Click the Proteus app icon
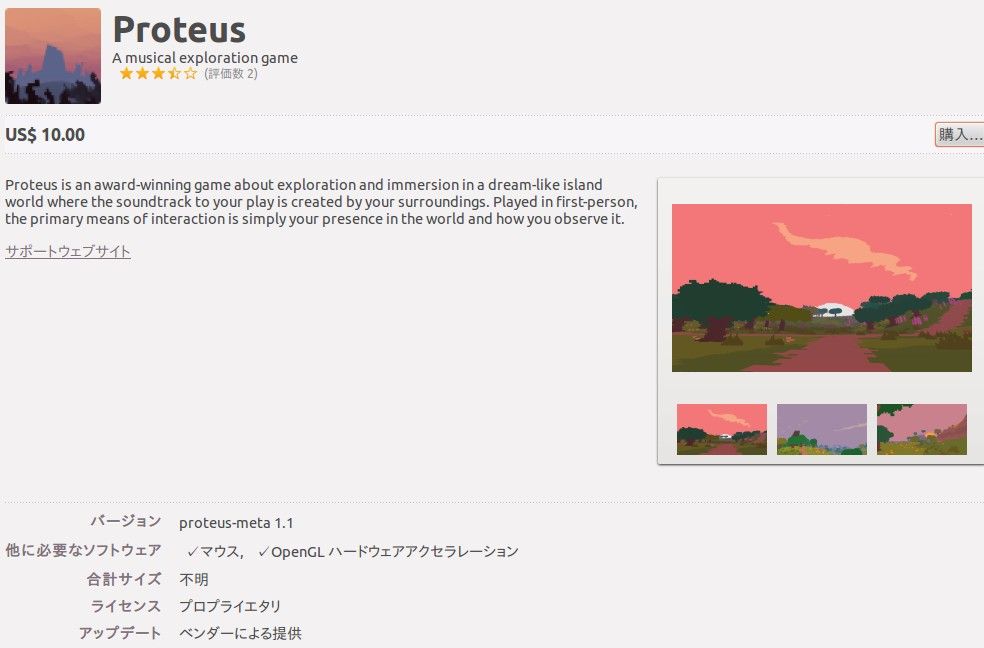984x648 pixels. tap(53, 56)
